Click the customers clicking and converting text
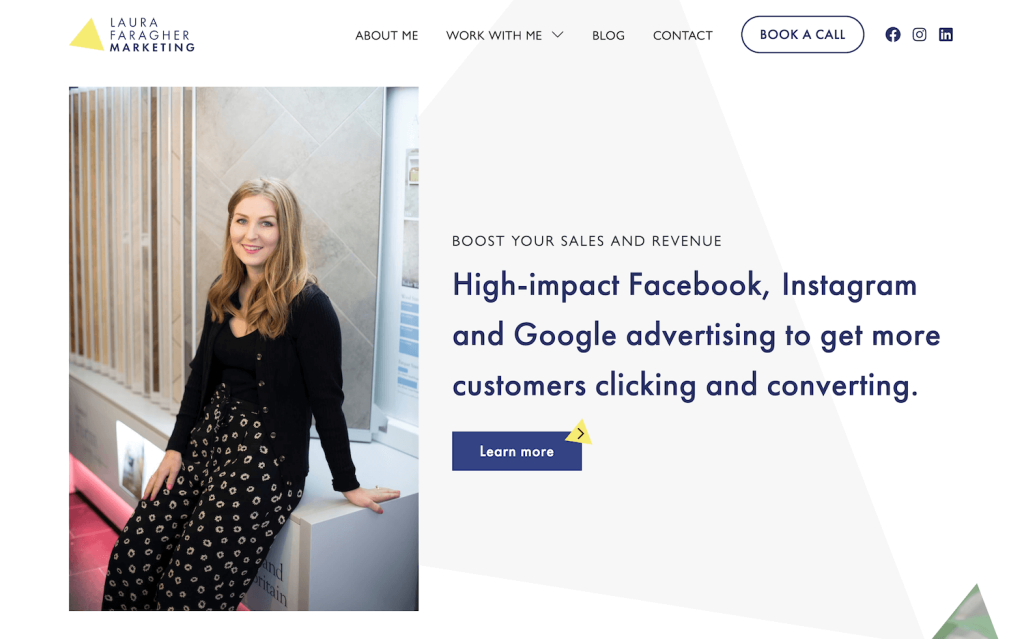This screenshot has height=639, width=1024. coord(685,385)
